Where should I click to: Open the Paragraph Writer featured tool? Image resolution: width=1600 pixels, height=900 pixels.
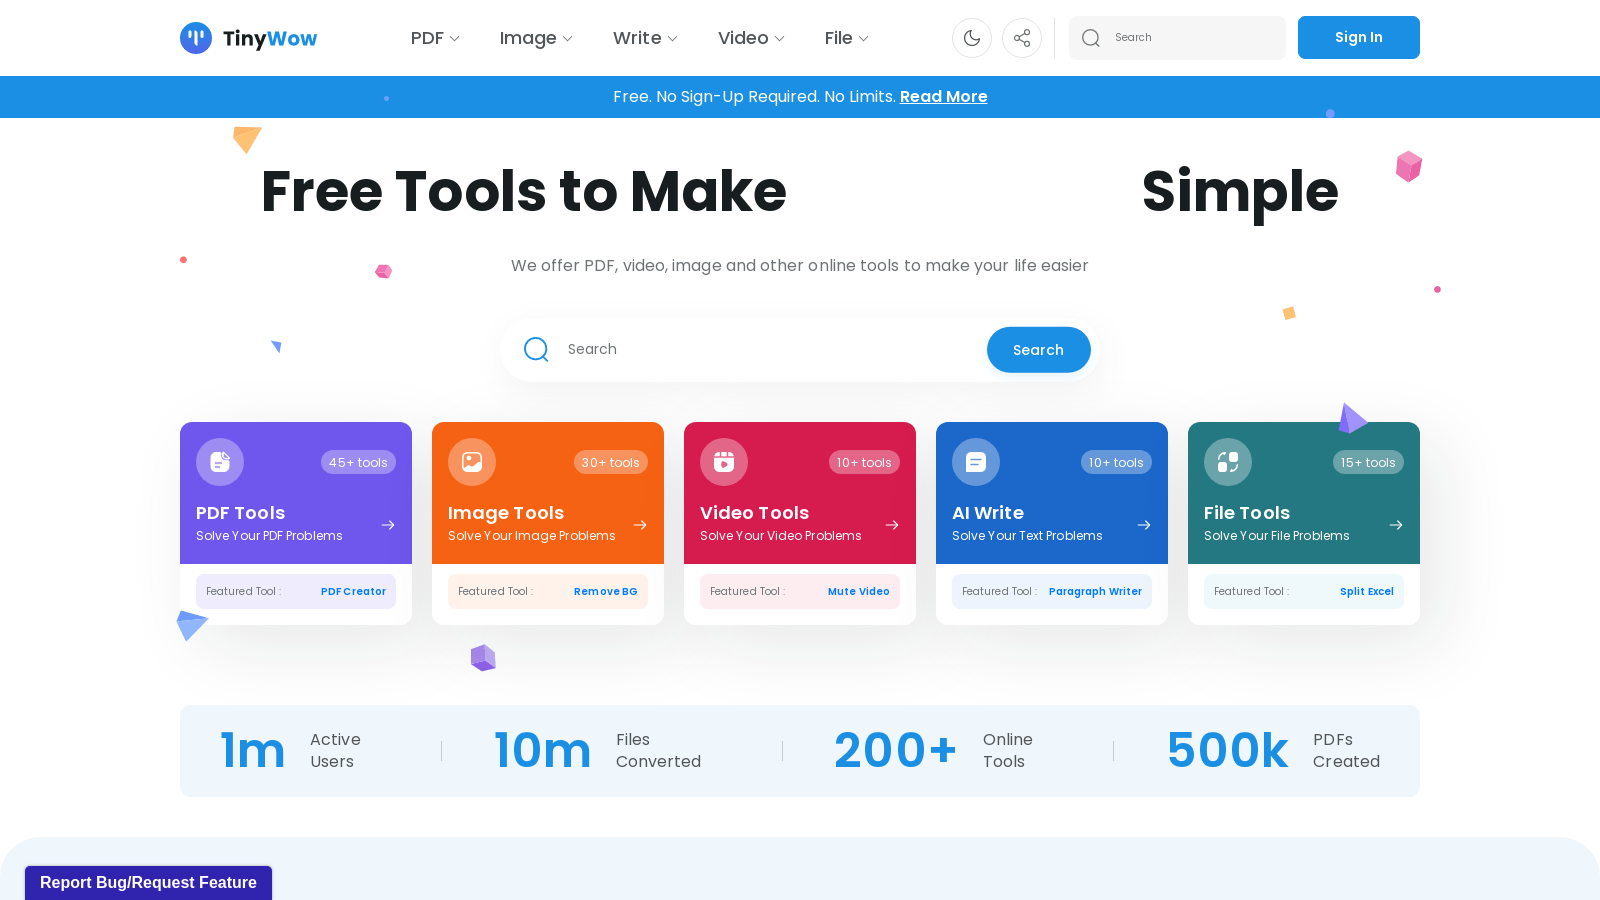point(1095,592)
